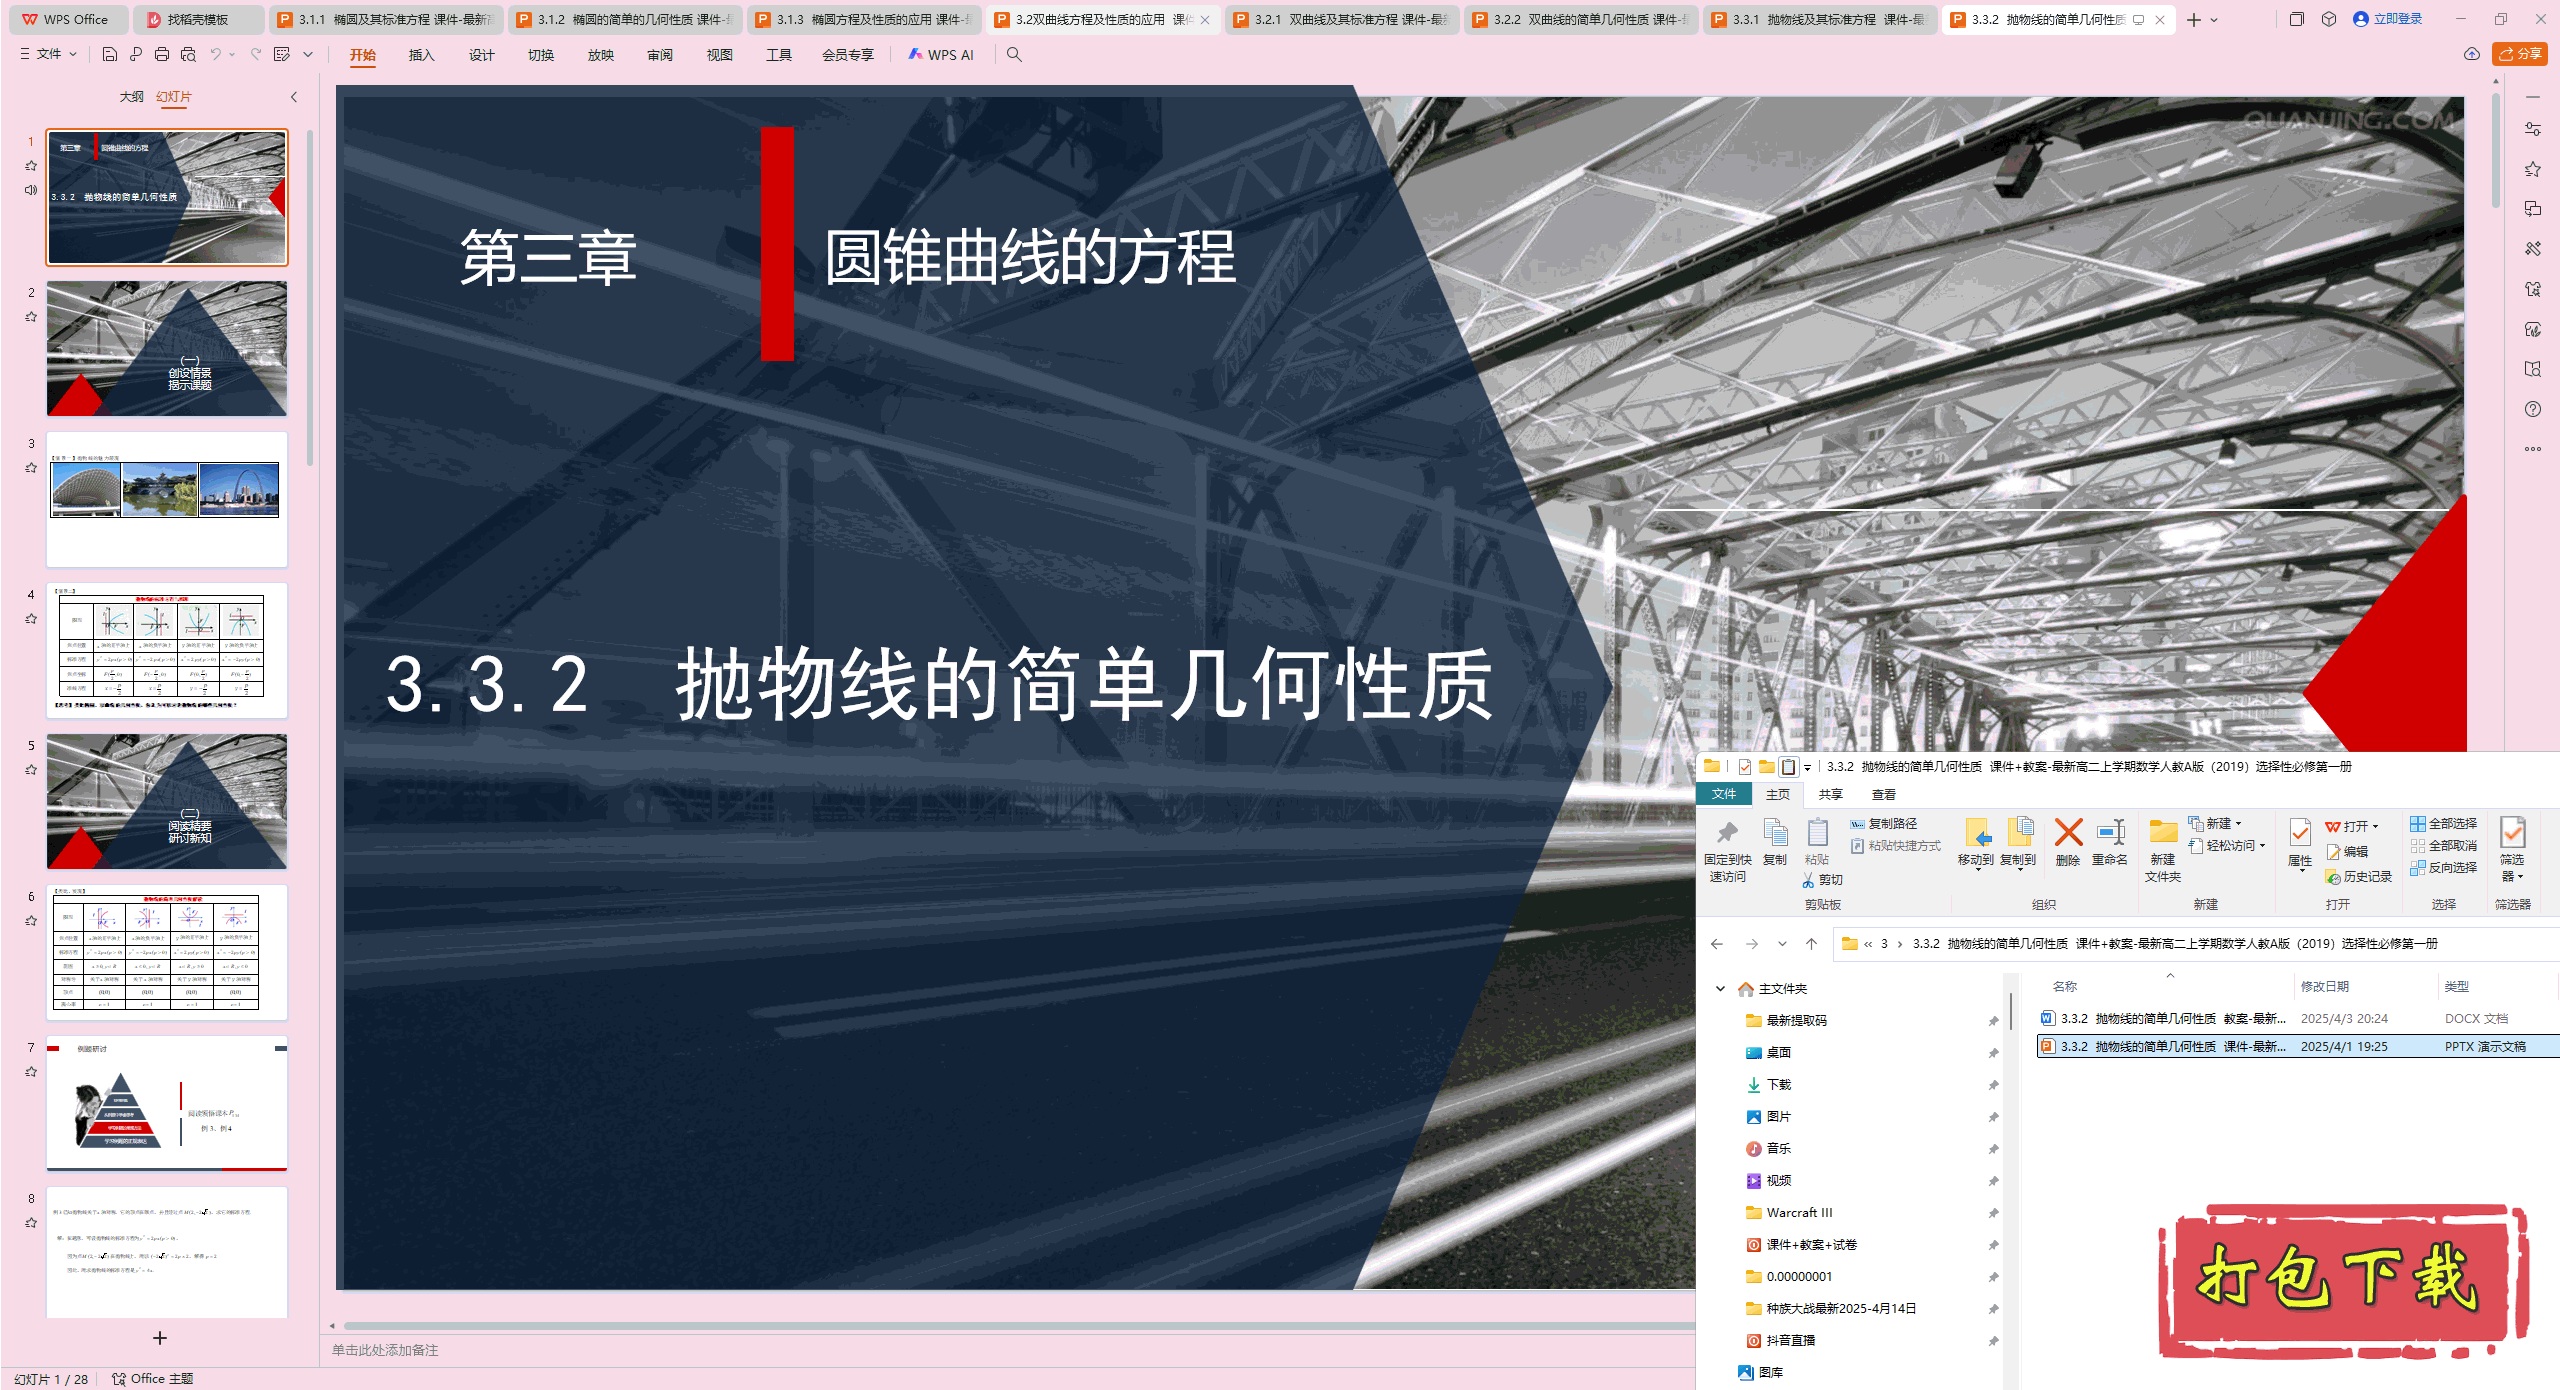Screen dimensions: 2560x1390
Task: Sort Explorer list by 修改日期 column
Action: pos(2324,986)
